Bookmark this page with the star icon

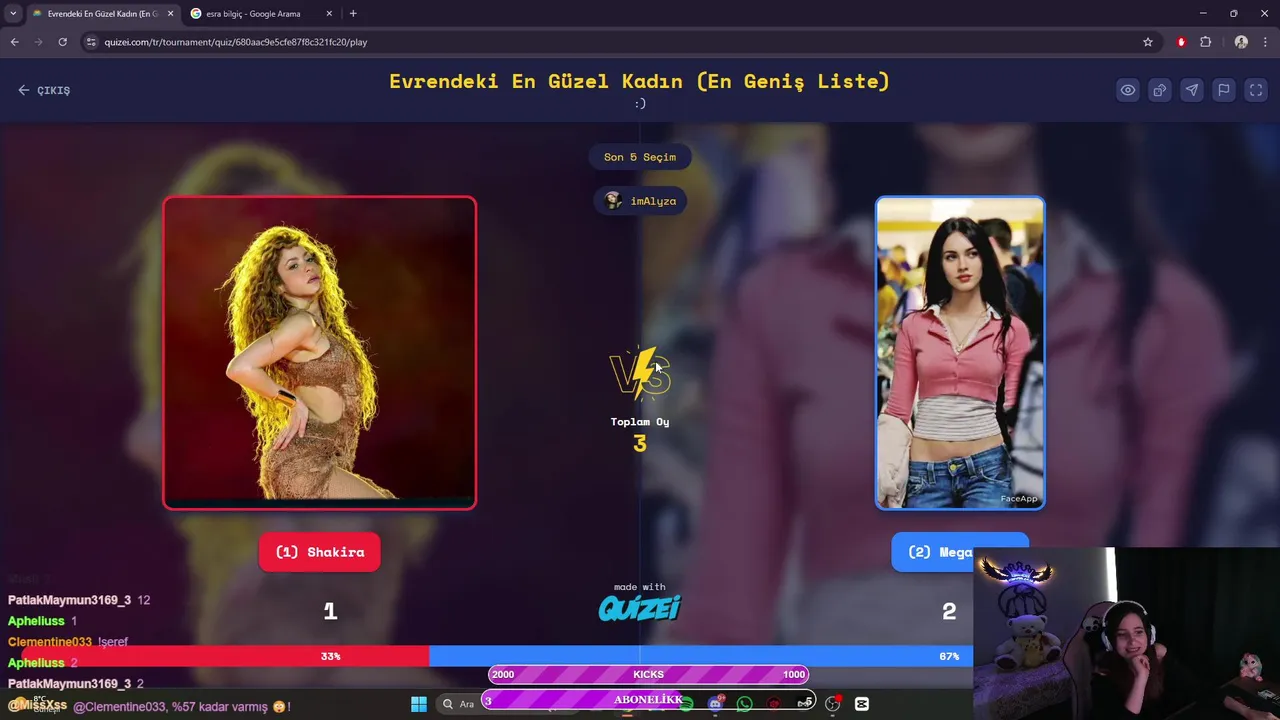click(x=1148, y=42)
